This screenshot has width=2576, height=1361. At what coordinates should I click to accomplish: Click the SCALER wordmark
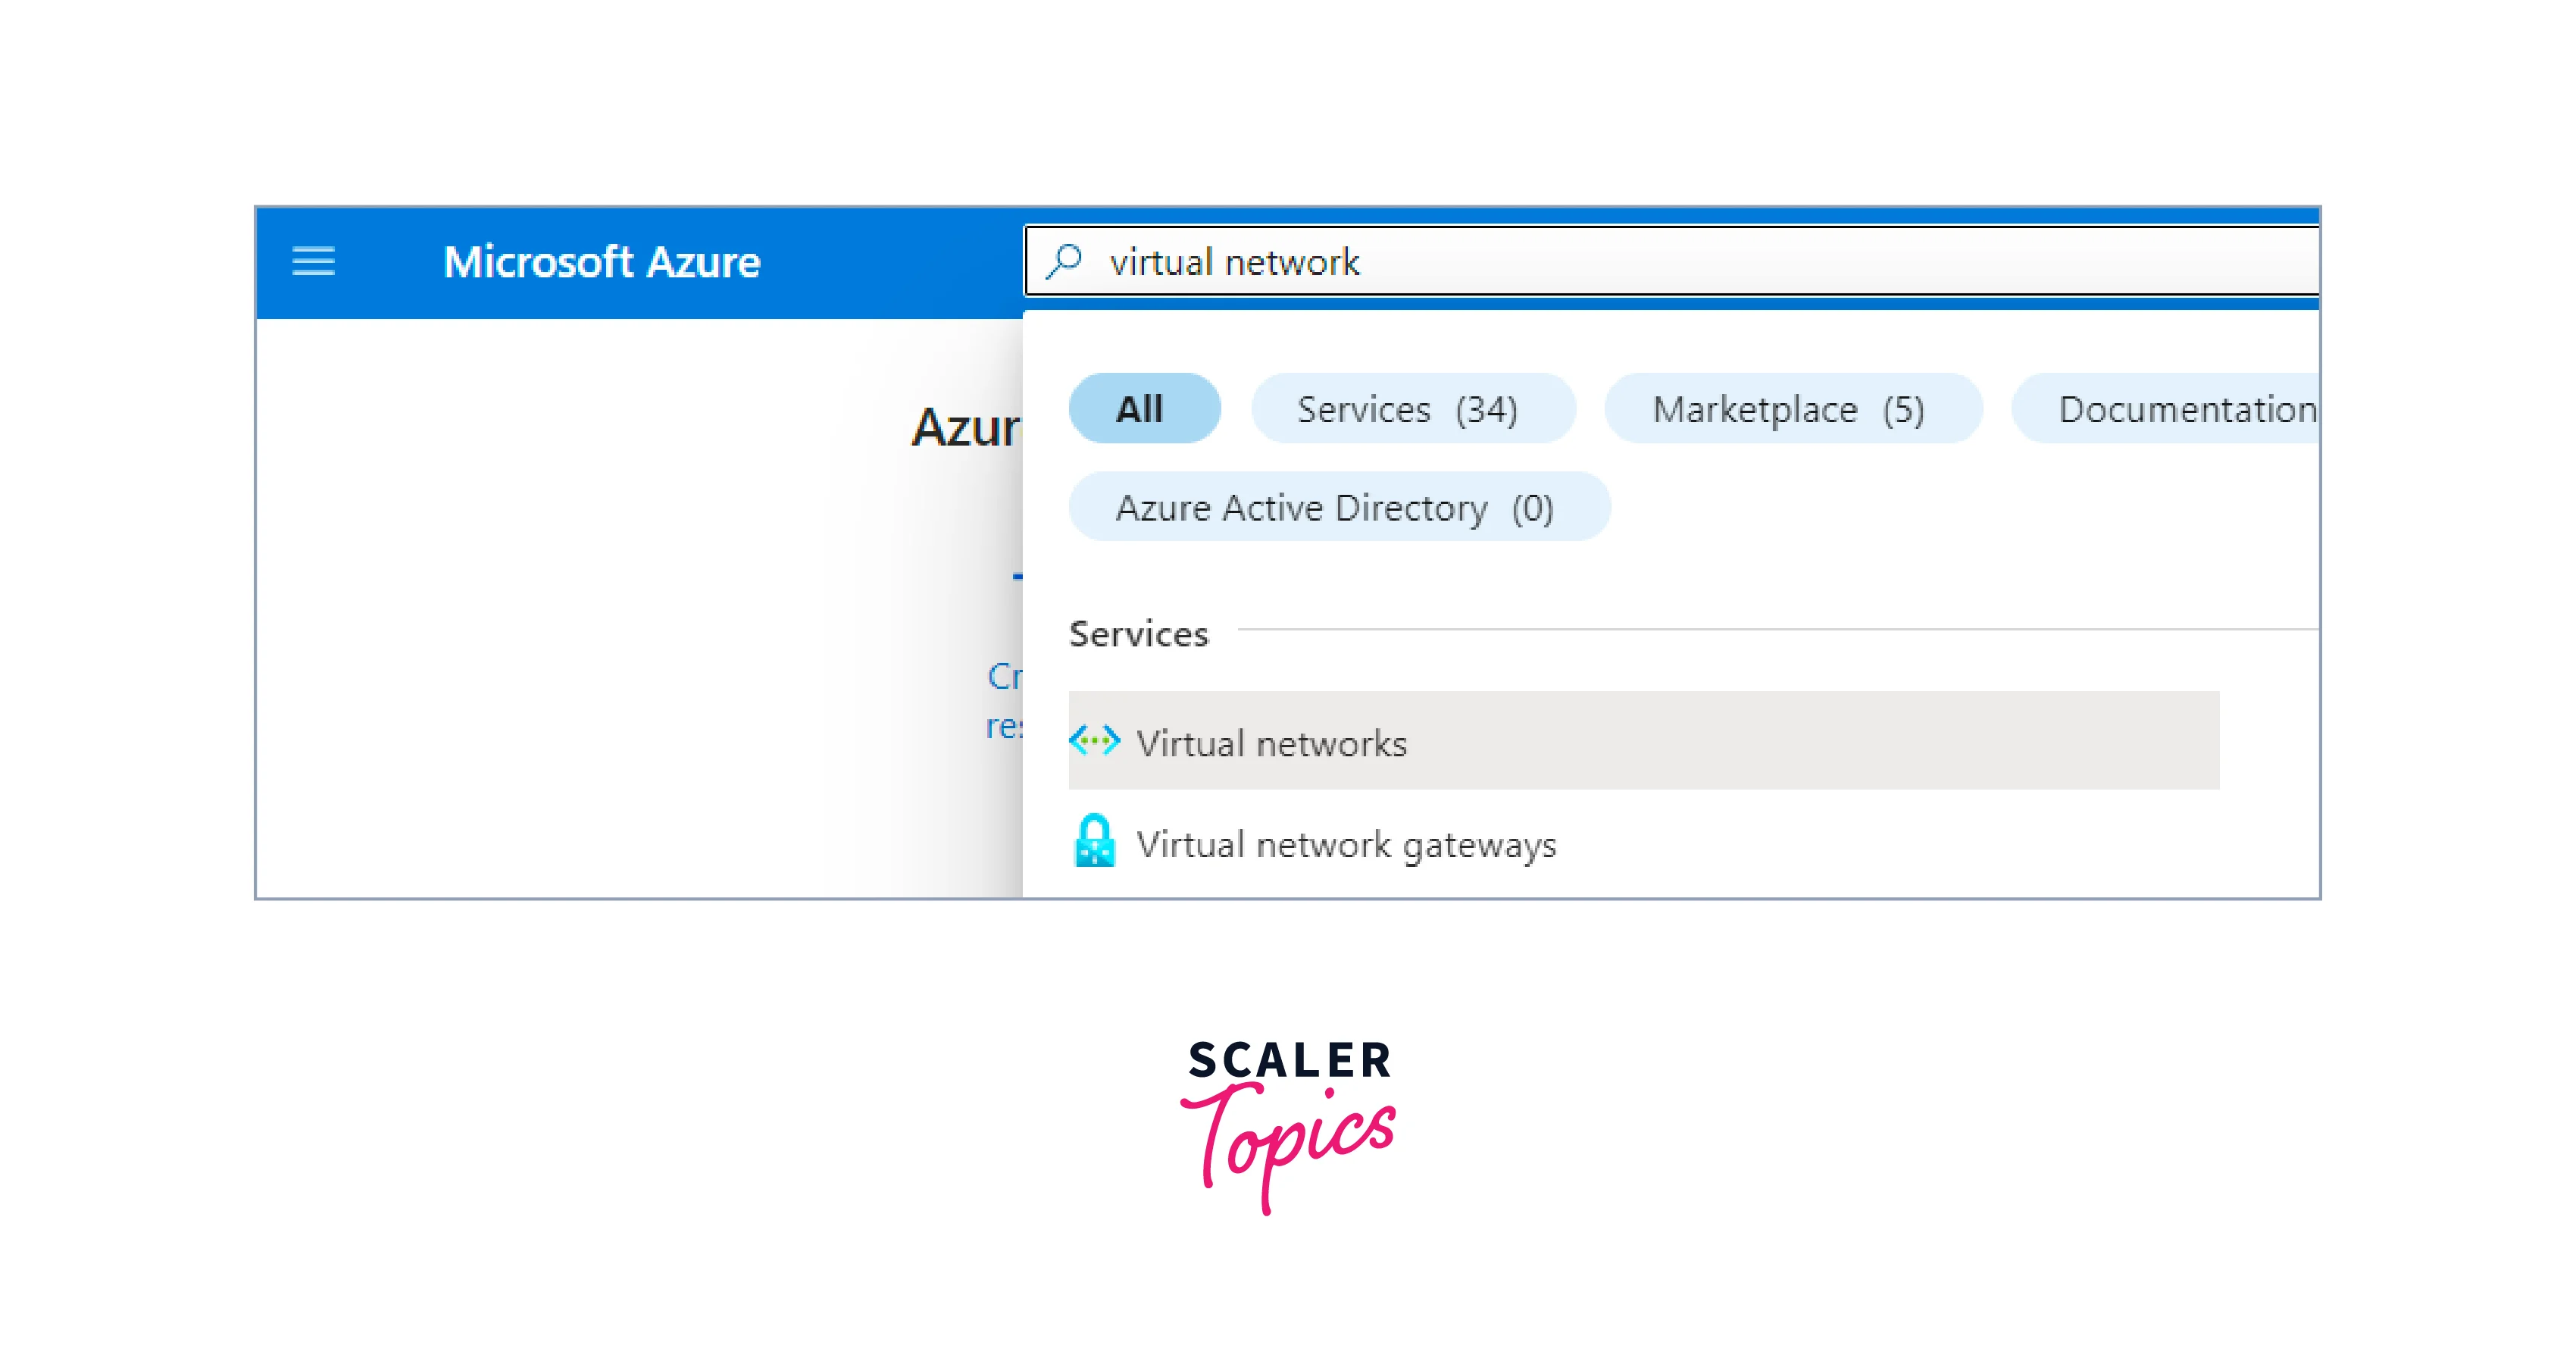click(x=1289, y=1060)
